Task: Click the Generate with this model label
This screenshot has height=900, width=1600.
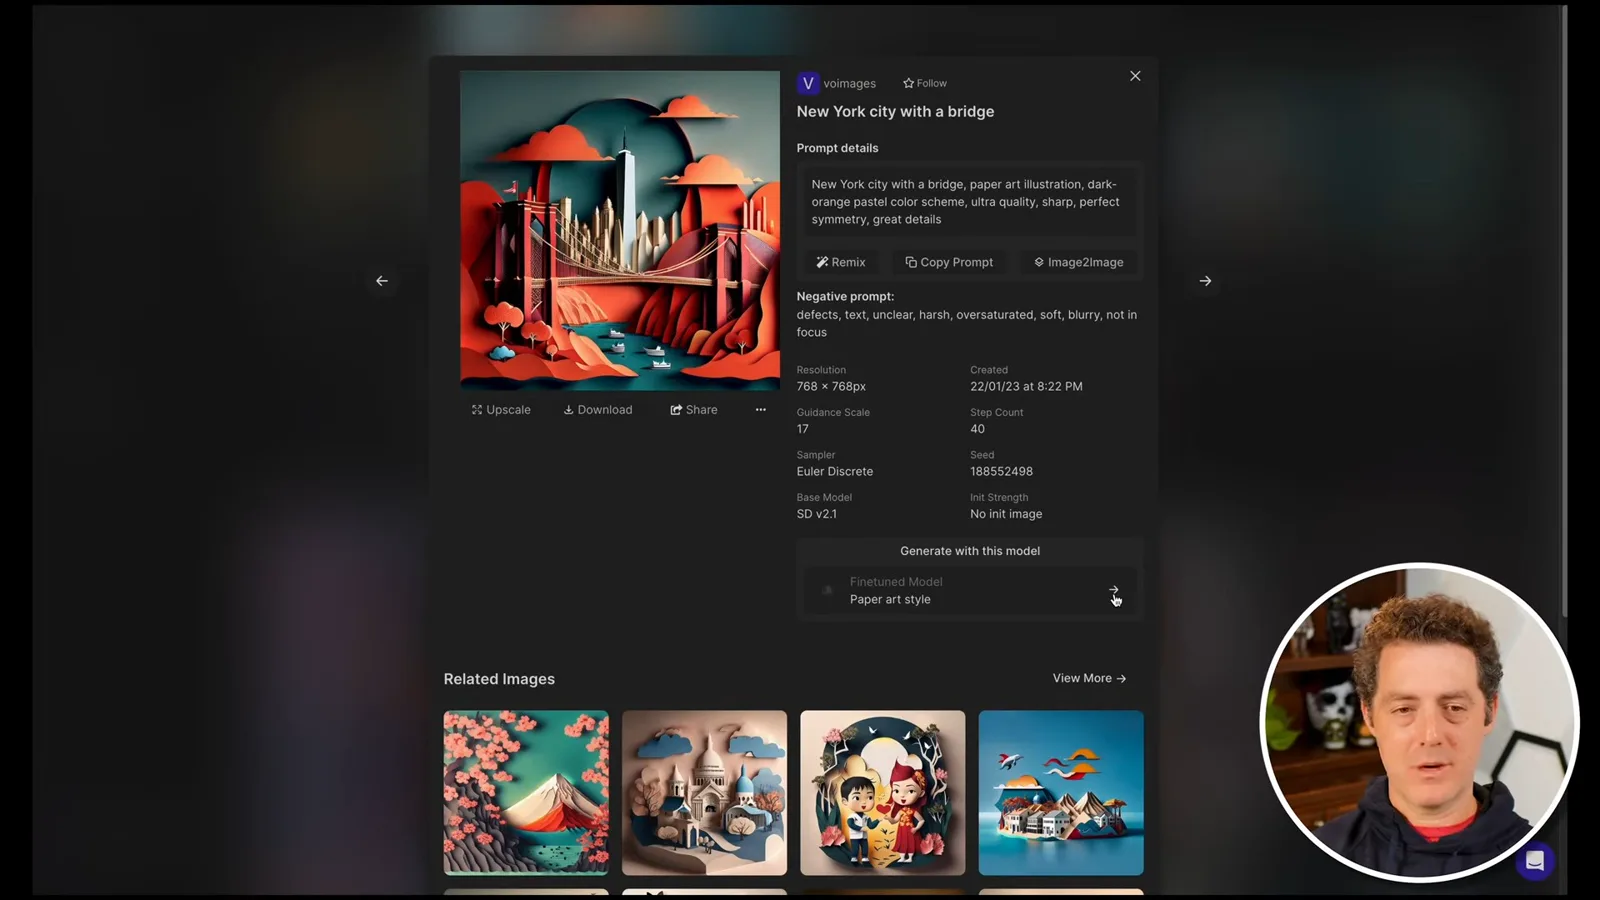Action: [970, 551]
